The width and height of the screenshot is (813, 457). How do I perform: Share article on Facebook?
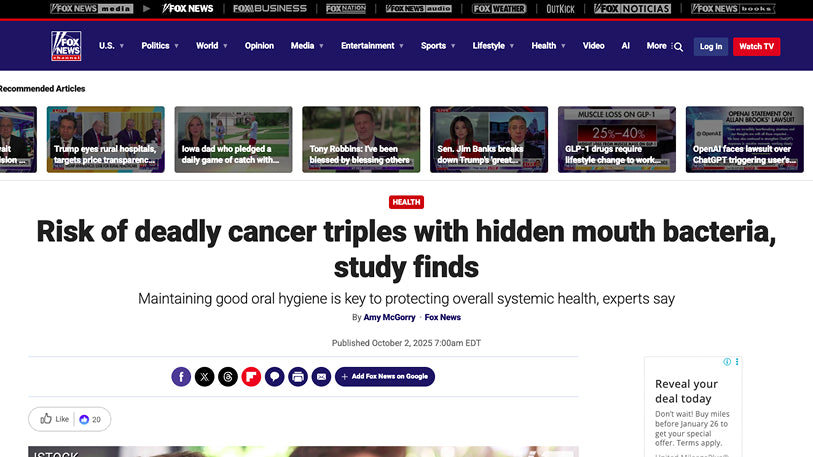pos(181,377)
